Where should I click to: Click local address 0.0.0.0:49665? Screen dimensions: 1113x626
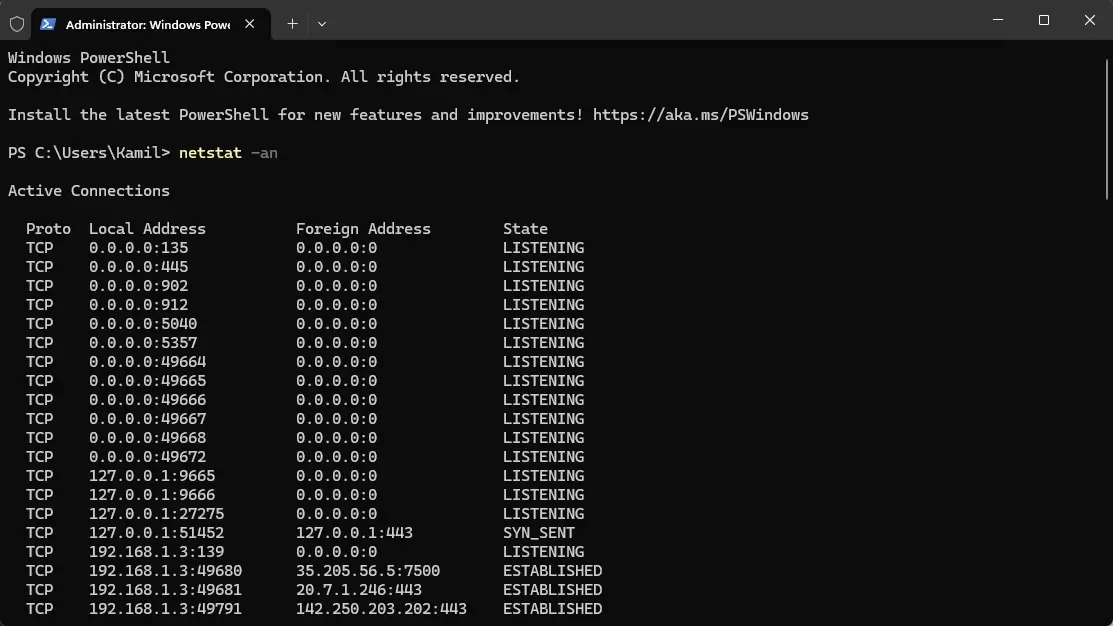tap(148, 381)
